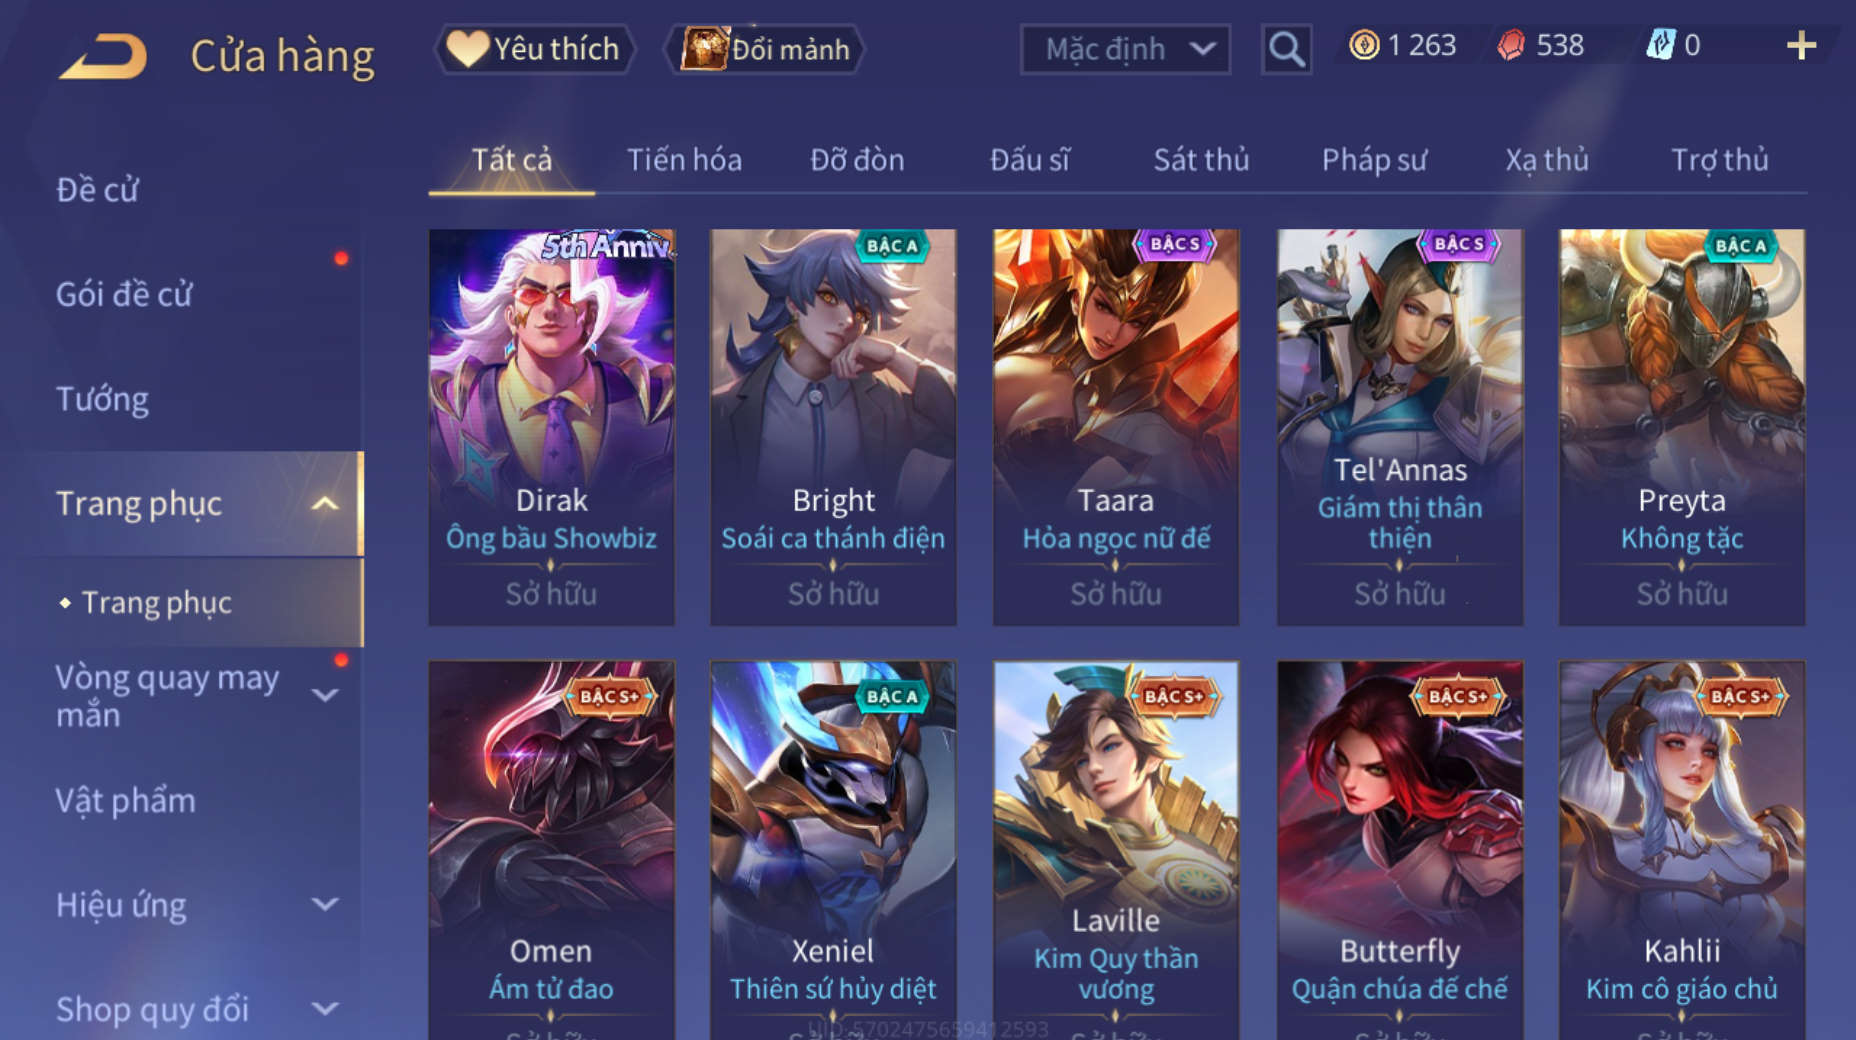Select Butterfly Quận chúa đế chế skin
This screenshot has height=1040, width=1856.
click(x=1399, y=850)
